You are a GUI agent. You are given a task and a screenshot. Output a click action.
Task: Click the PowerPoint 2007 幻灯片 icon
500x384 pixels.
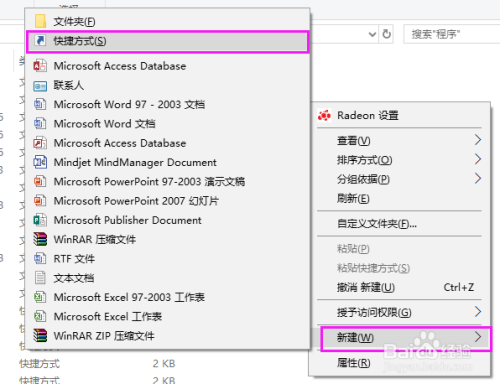[x=40, y=201]
